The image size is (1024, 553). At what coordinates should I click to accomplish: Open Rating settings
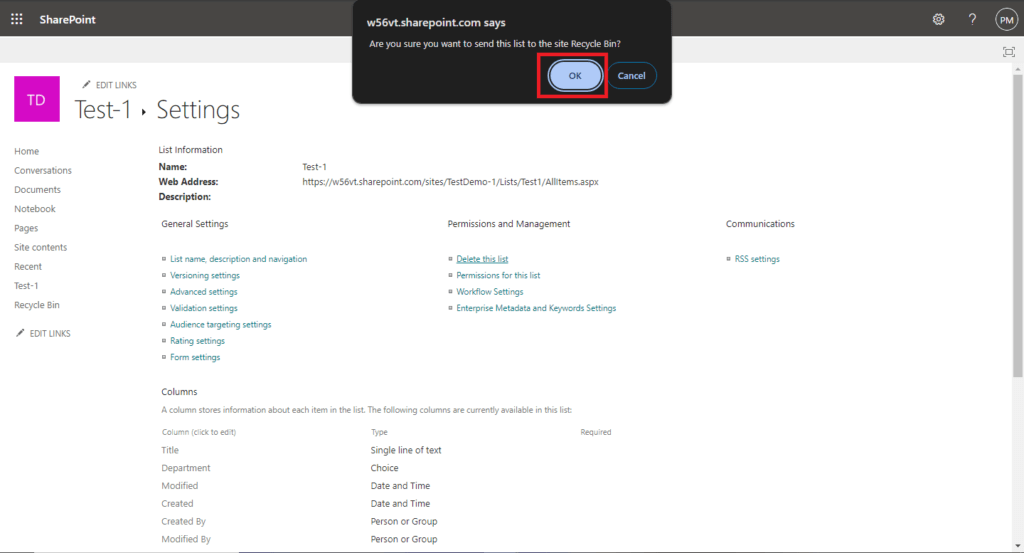pyautogui.click(x=197, y=341)
